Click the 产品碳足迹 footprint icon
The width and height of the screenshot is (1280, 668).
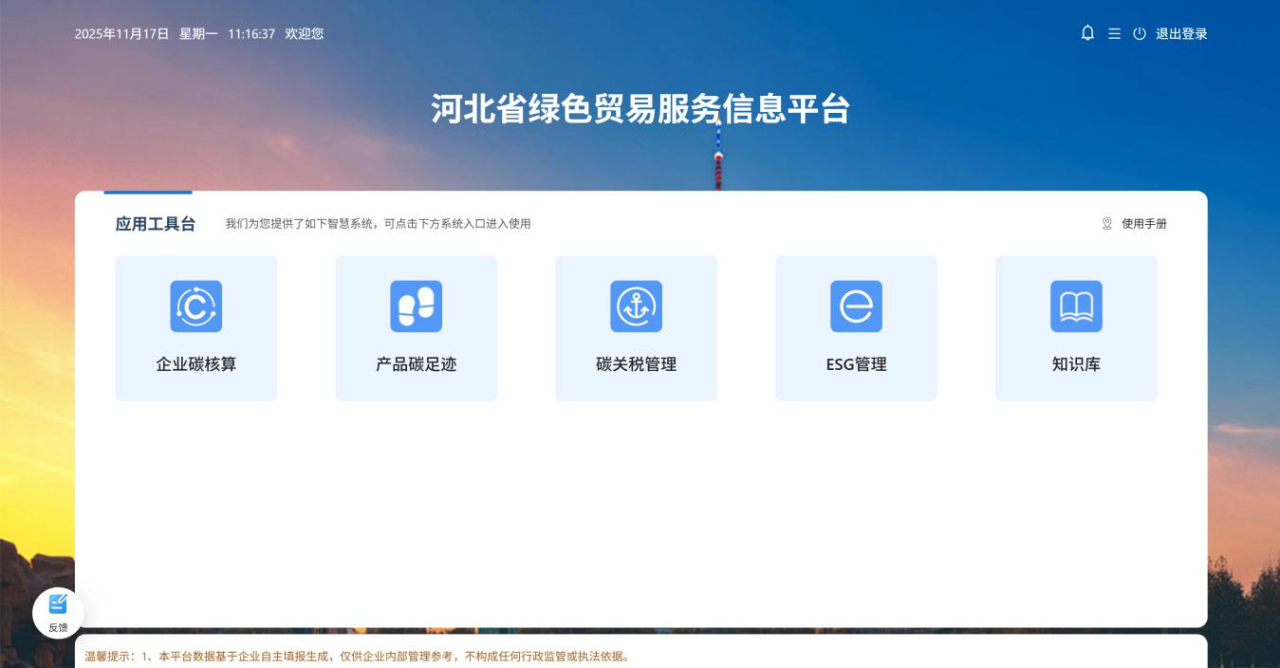point(416,306)
